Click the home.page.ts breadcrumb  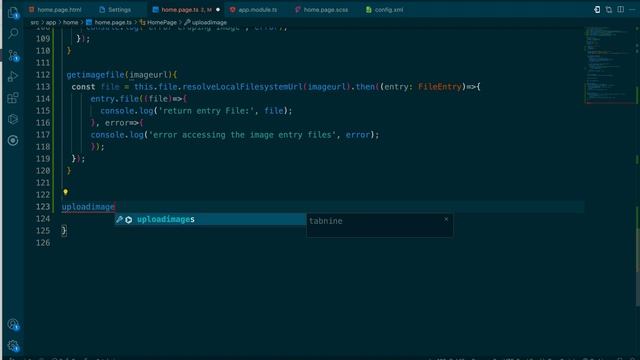pyautogui.click(x=109, y=22)
